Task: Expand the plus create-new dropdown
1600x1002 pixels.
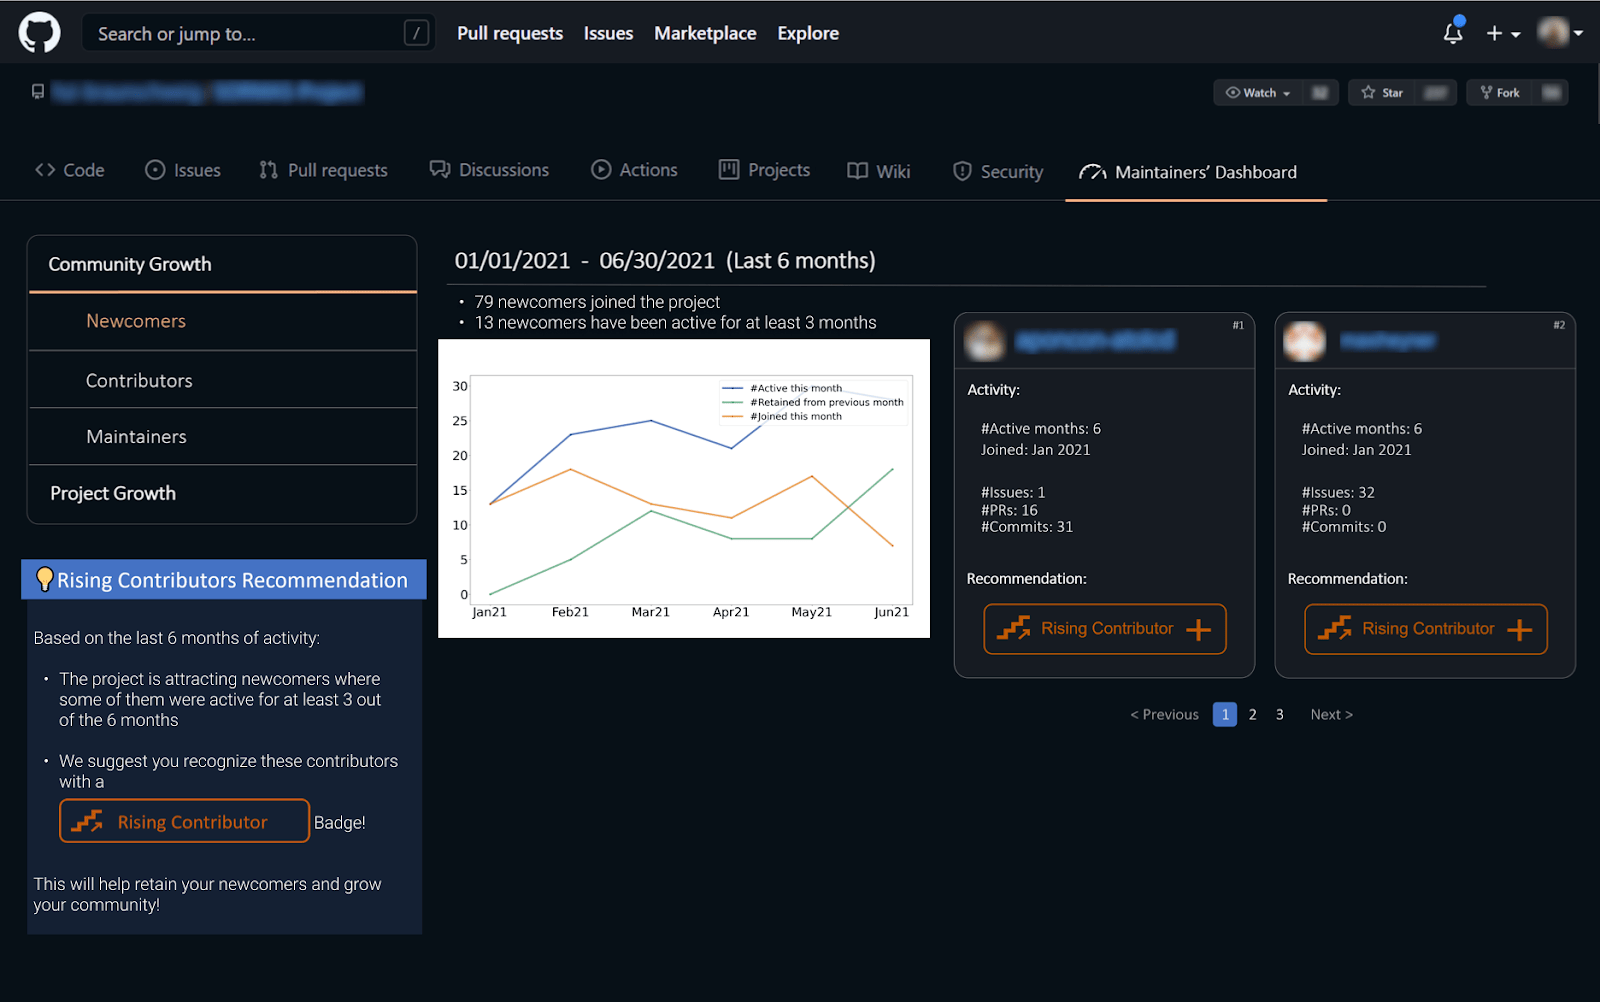Action: click(x=1503, y=33)
